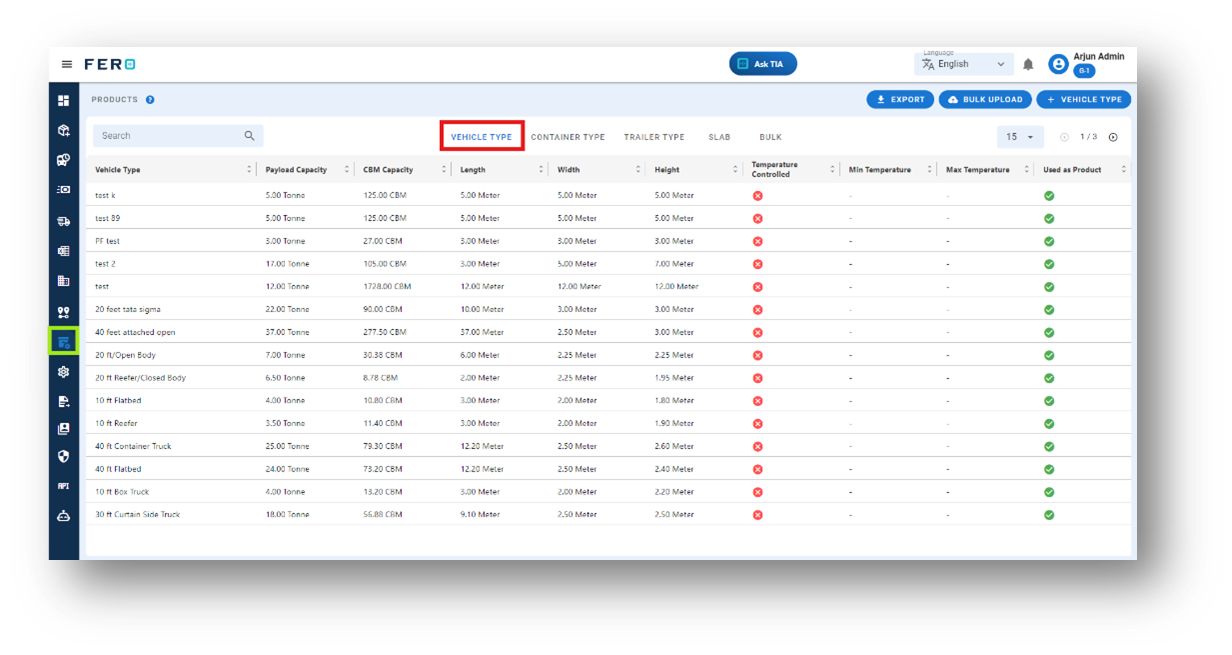Screen dimensions: 1232x655
Task: Open the package/orders icon in sidebar
Action: pos(64,130)
